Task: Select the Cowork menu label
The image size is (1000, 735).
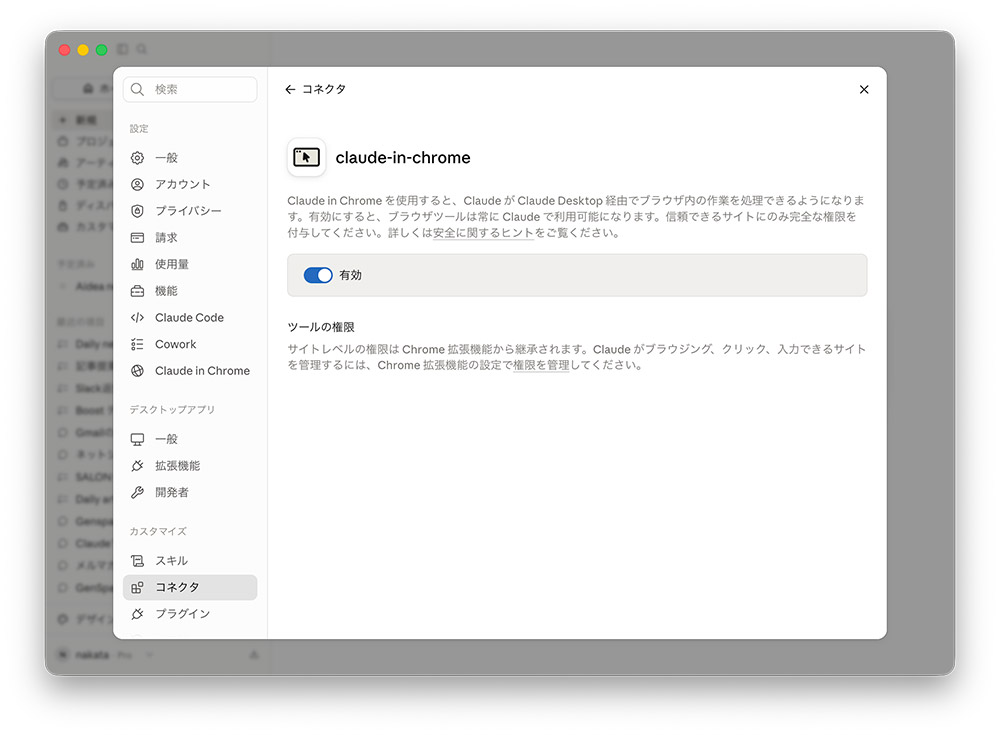Action: [175, 344]
